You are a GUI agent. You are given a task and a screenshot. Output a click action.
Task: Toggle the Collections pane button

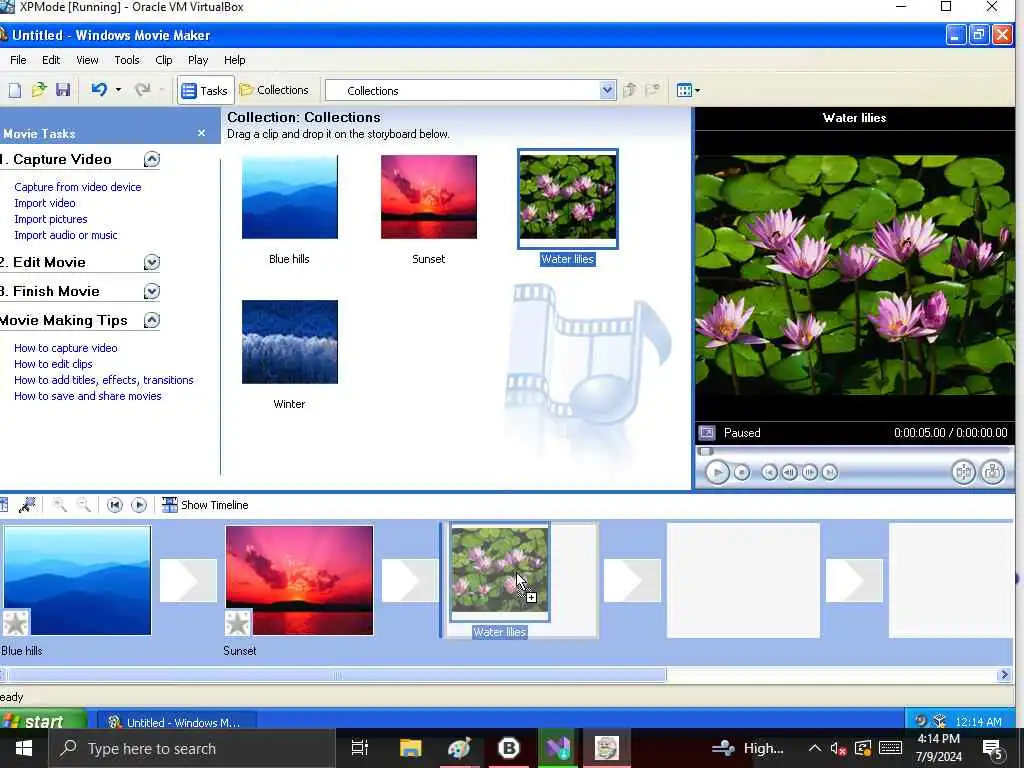pyautogui.click(x=274, y=90)
